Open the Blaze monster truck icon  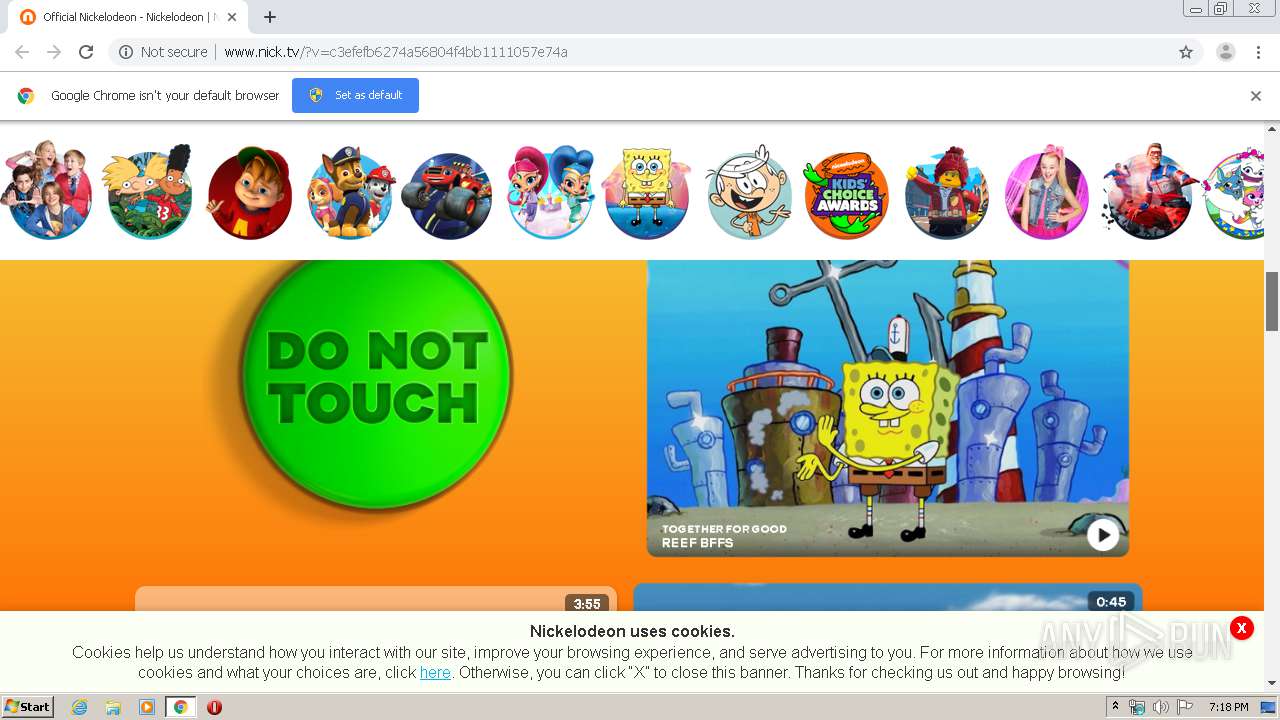tap(447, 196)
